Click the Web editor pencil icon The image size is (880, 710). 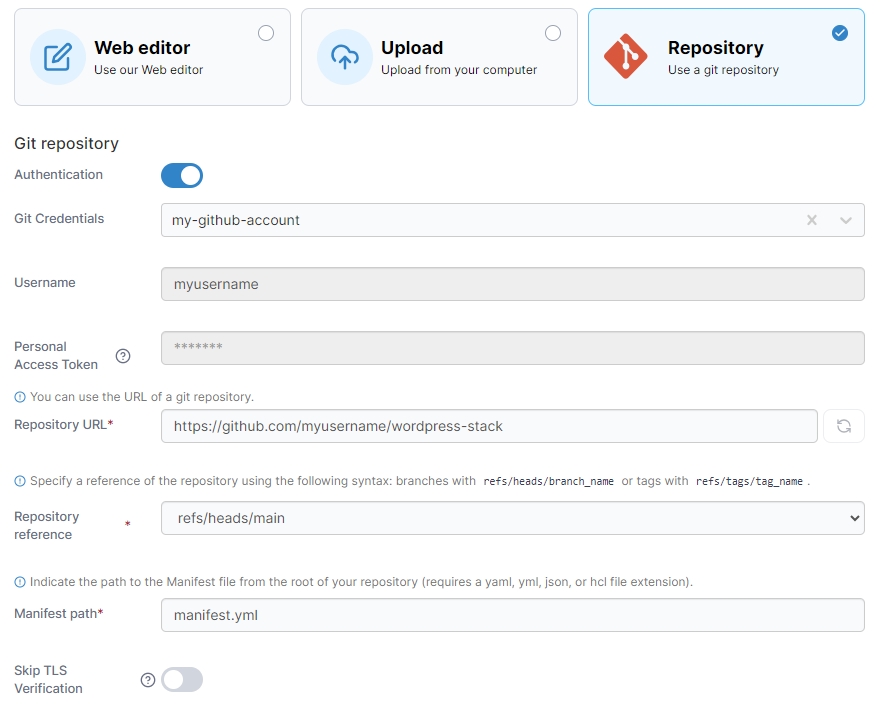(58, 57)
